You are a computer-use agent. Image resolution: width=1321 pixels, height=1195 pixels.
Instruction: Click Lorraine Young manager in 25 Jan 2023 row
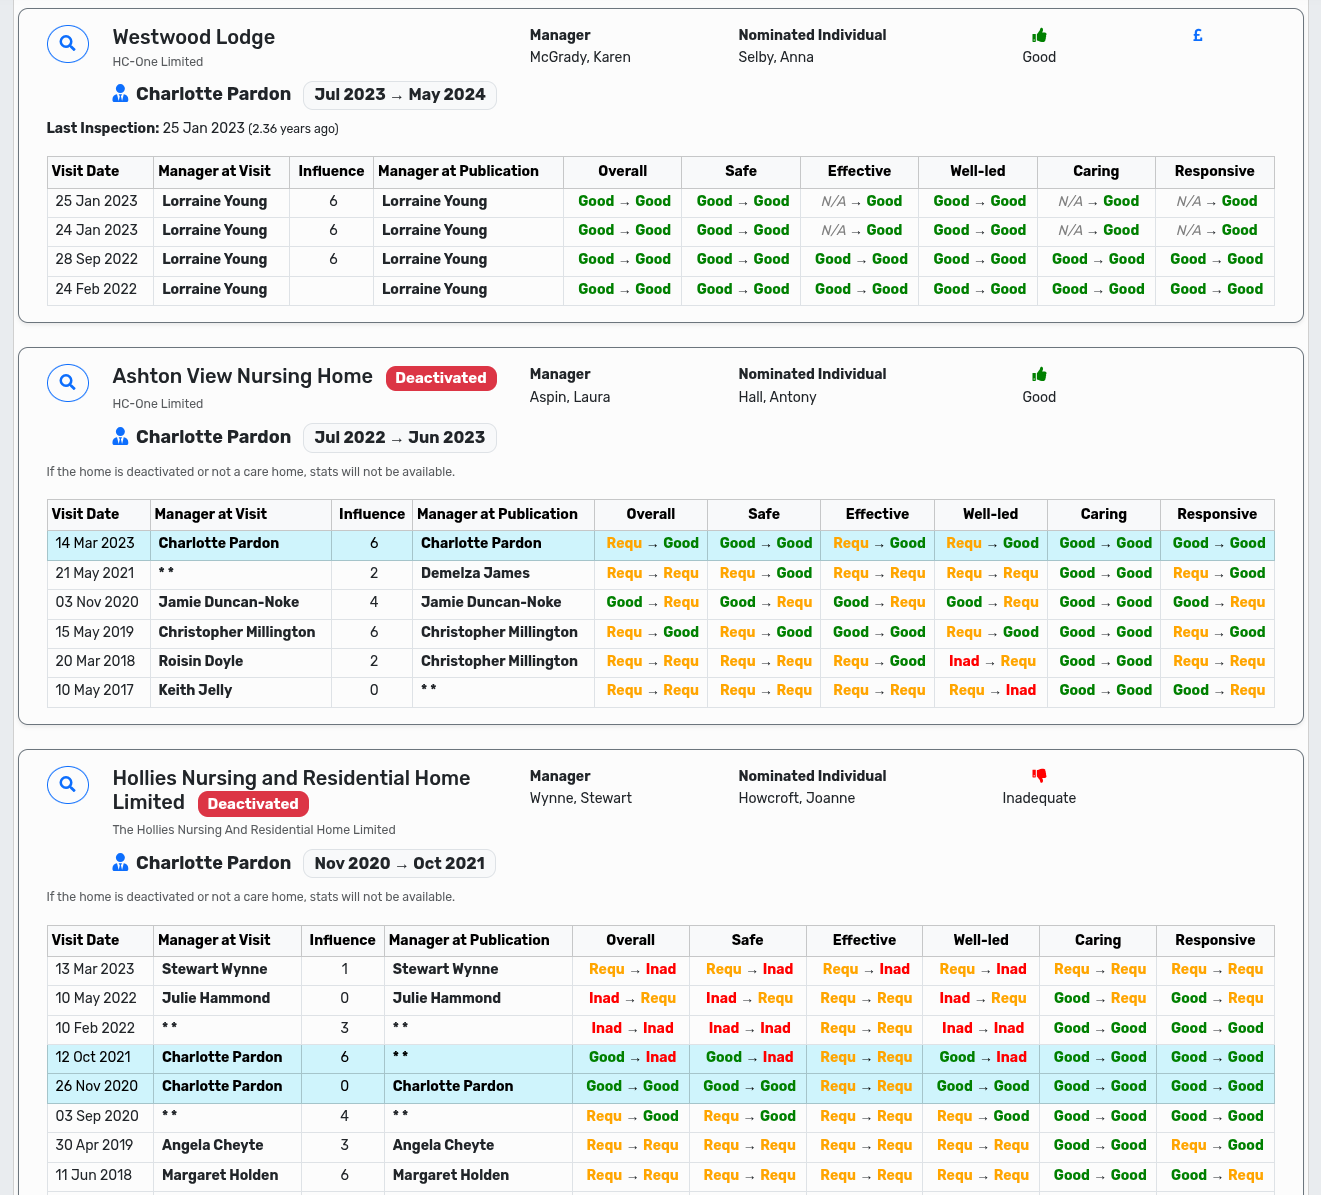tap(214, 202)
